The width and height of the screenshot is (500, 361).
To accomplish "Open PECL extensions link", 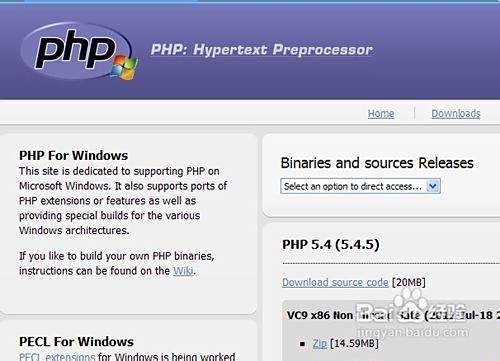I will (x=57, y=357).
